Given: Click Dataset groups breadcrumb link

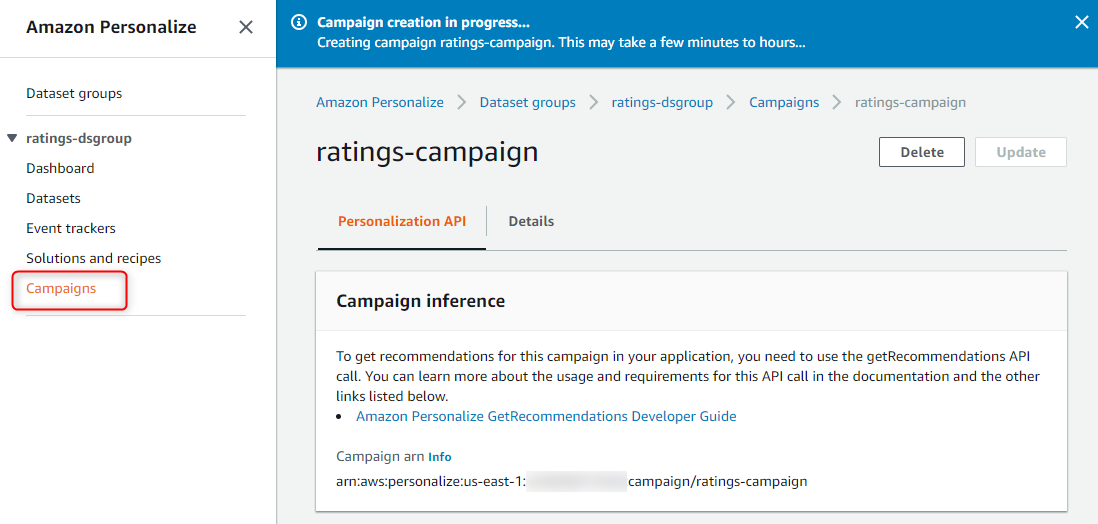Looking at the screenshot, I should click(x=527, y=102).
